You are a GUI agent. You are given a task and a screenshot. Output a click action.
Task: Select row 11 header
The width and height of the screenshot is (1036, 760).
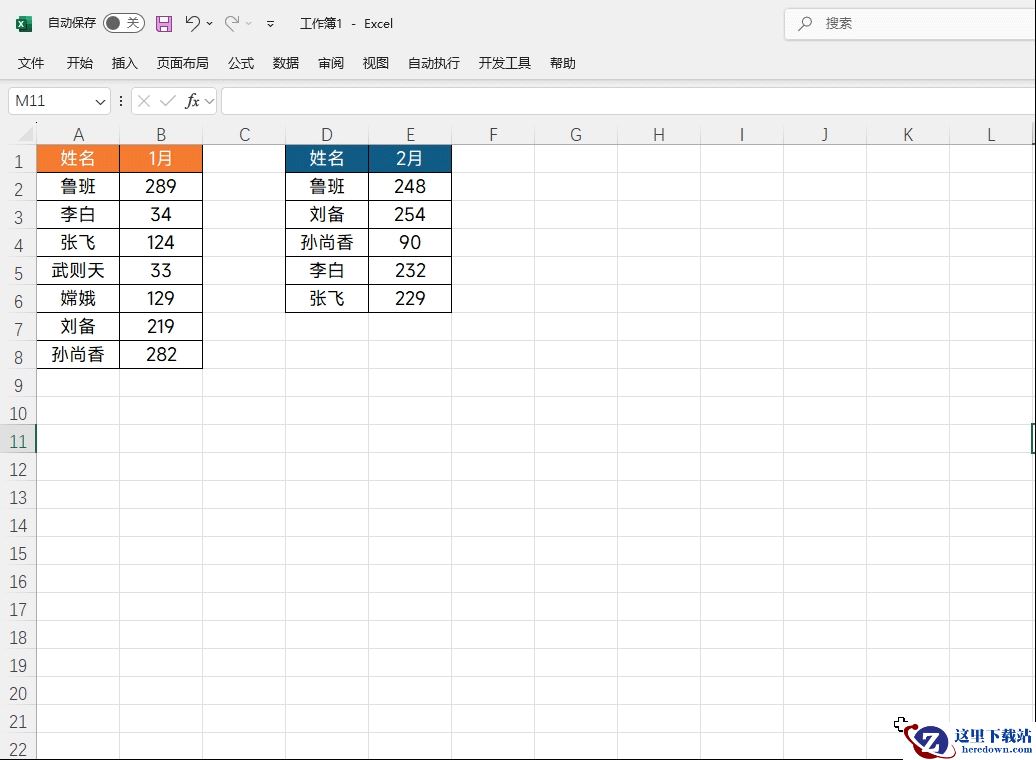tap(18, 441)
